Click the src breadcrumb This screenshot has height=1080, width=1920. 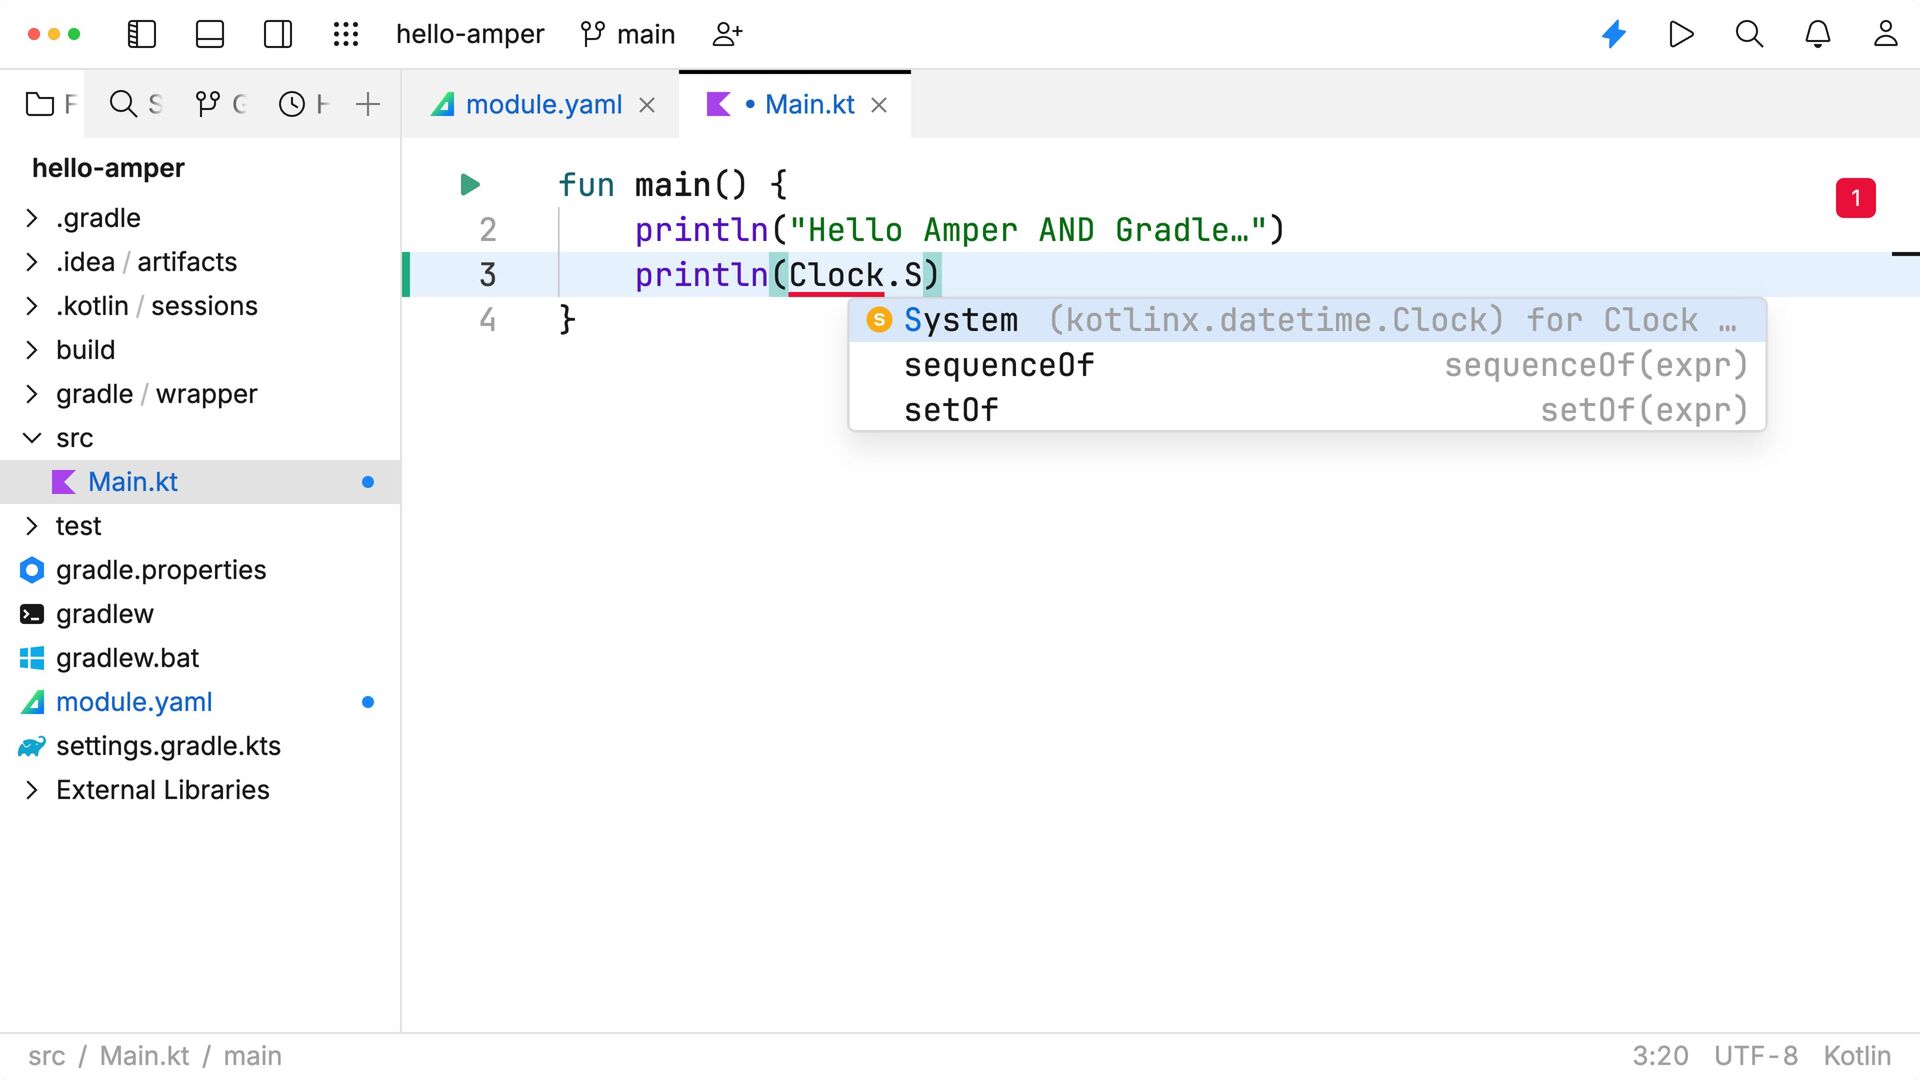coord(47,1056)
